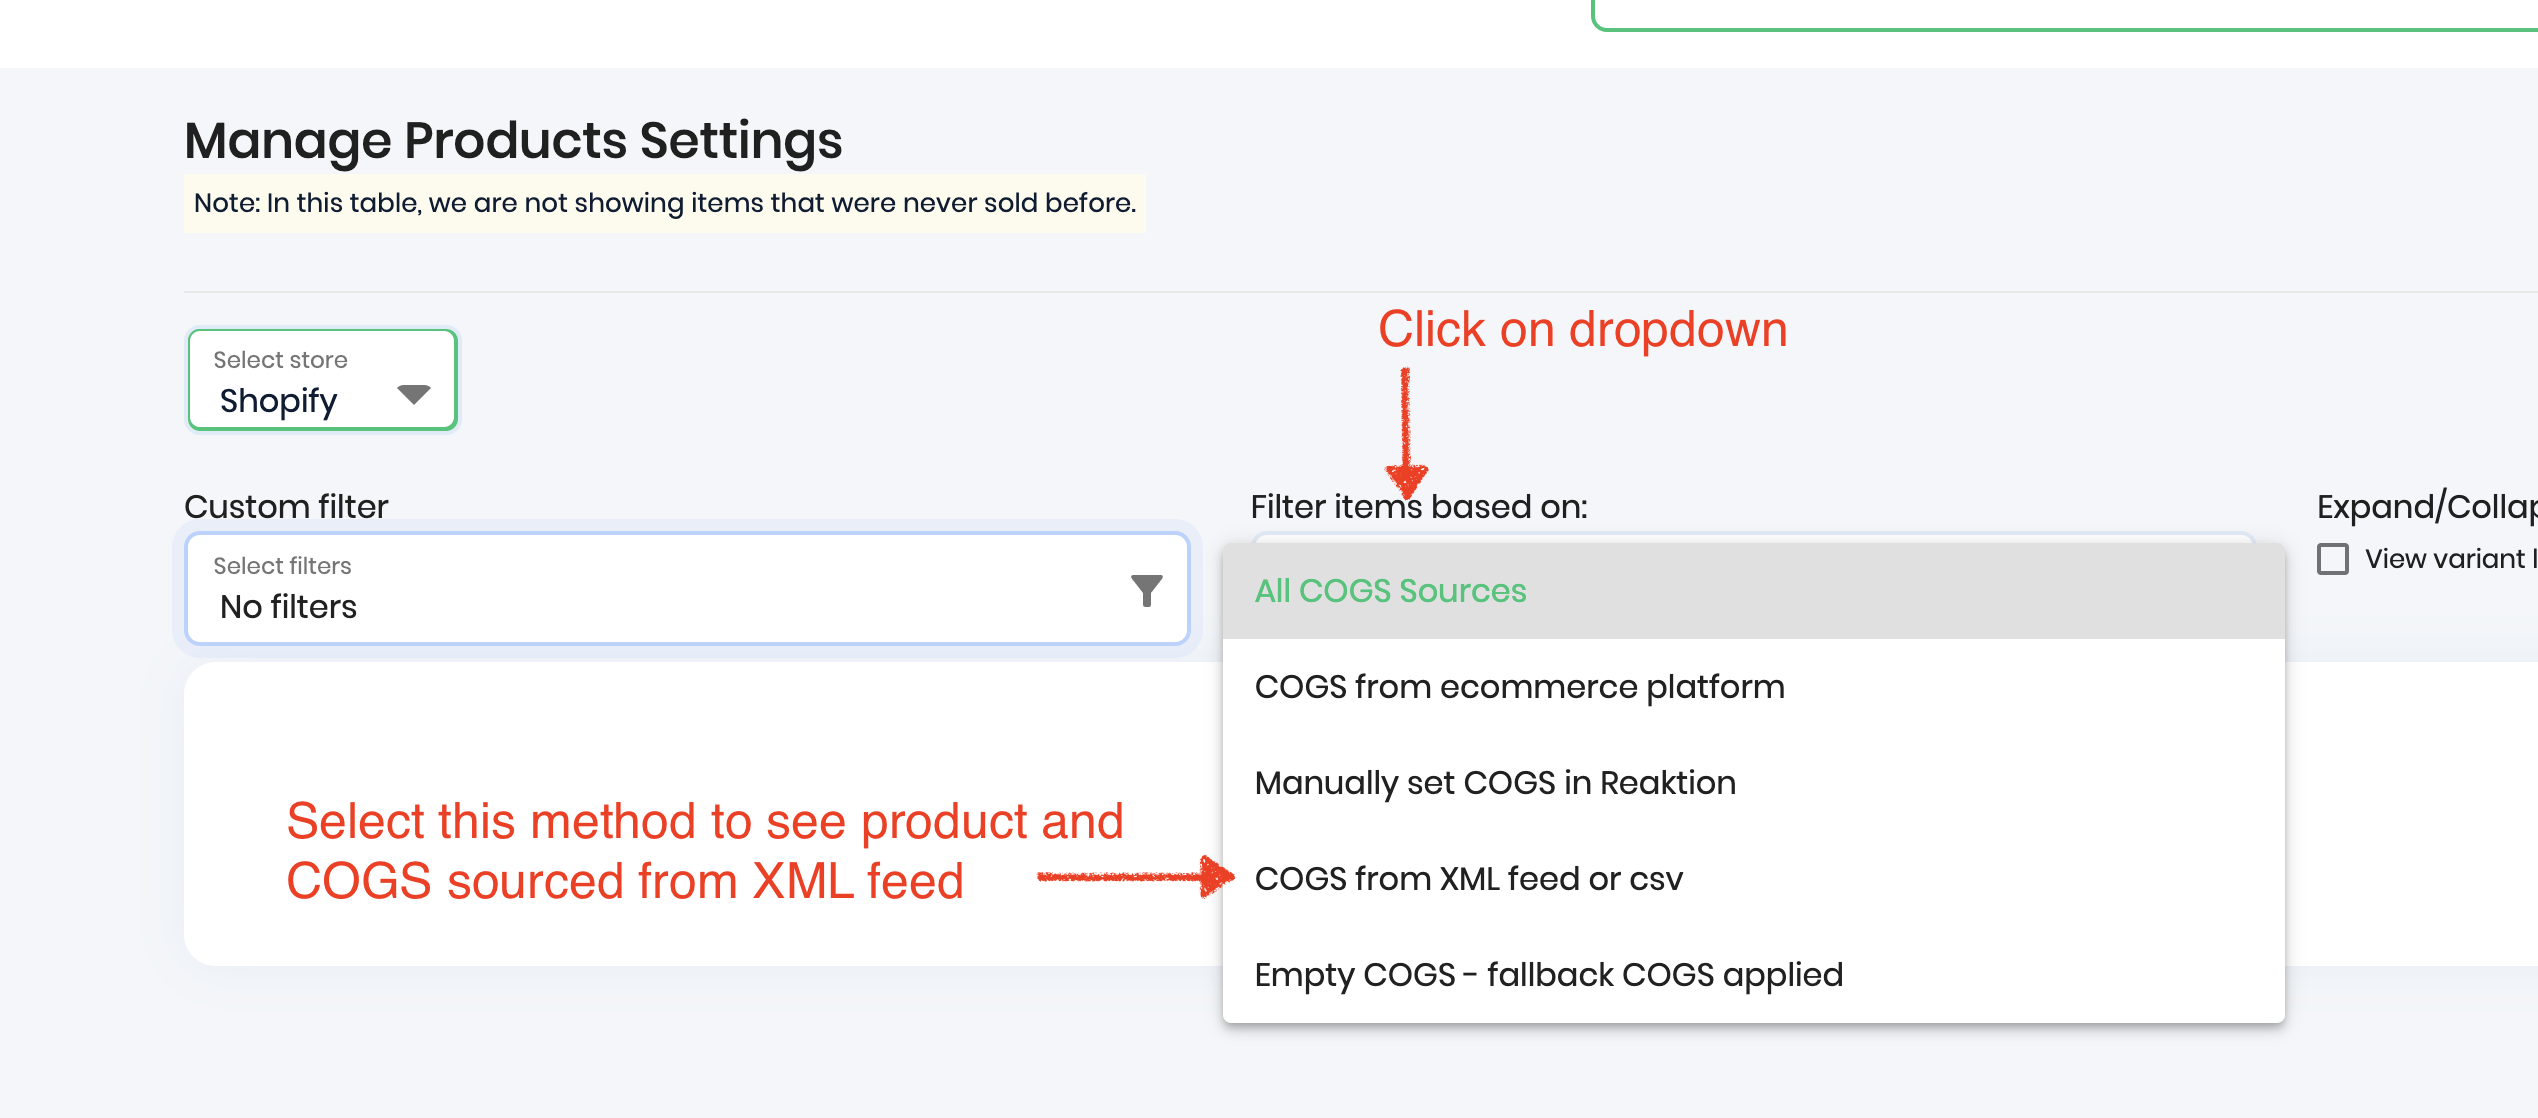2538x1118 pixels.
Task: Pick Manually set COGS in Reaktion
Action: pos(1495,783)
